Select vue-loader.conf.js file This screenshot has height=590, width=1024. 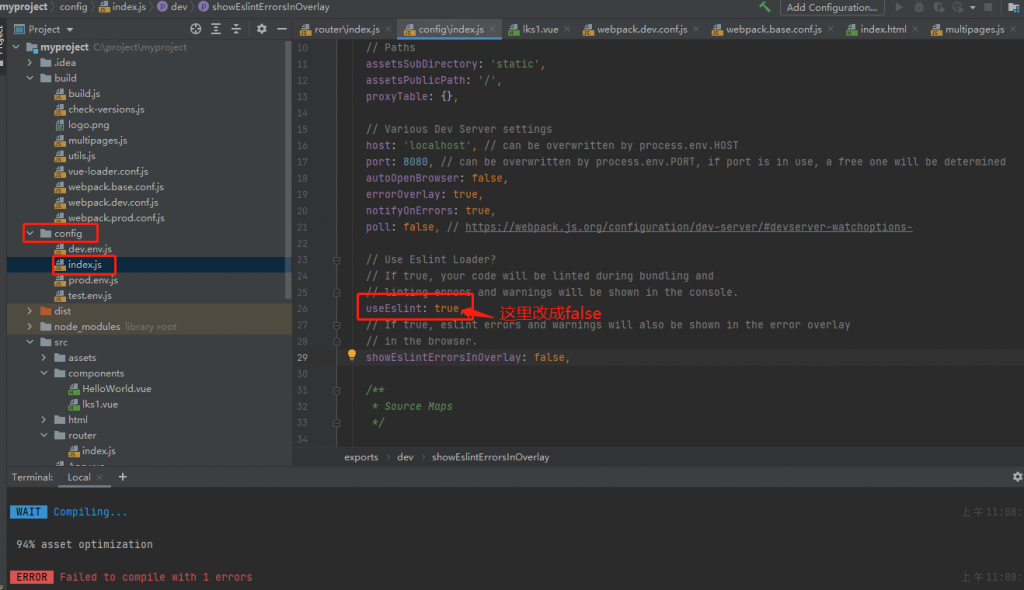[108, 171]
